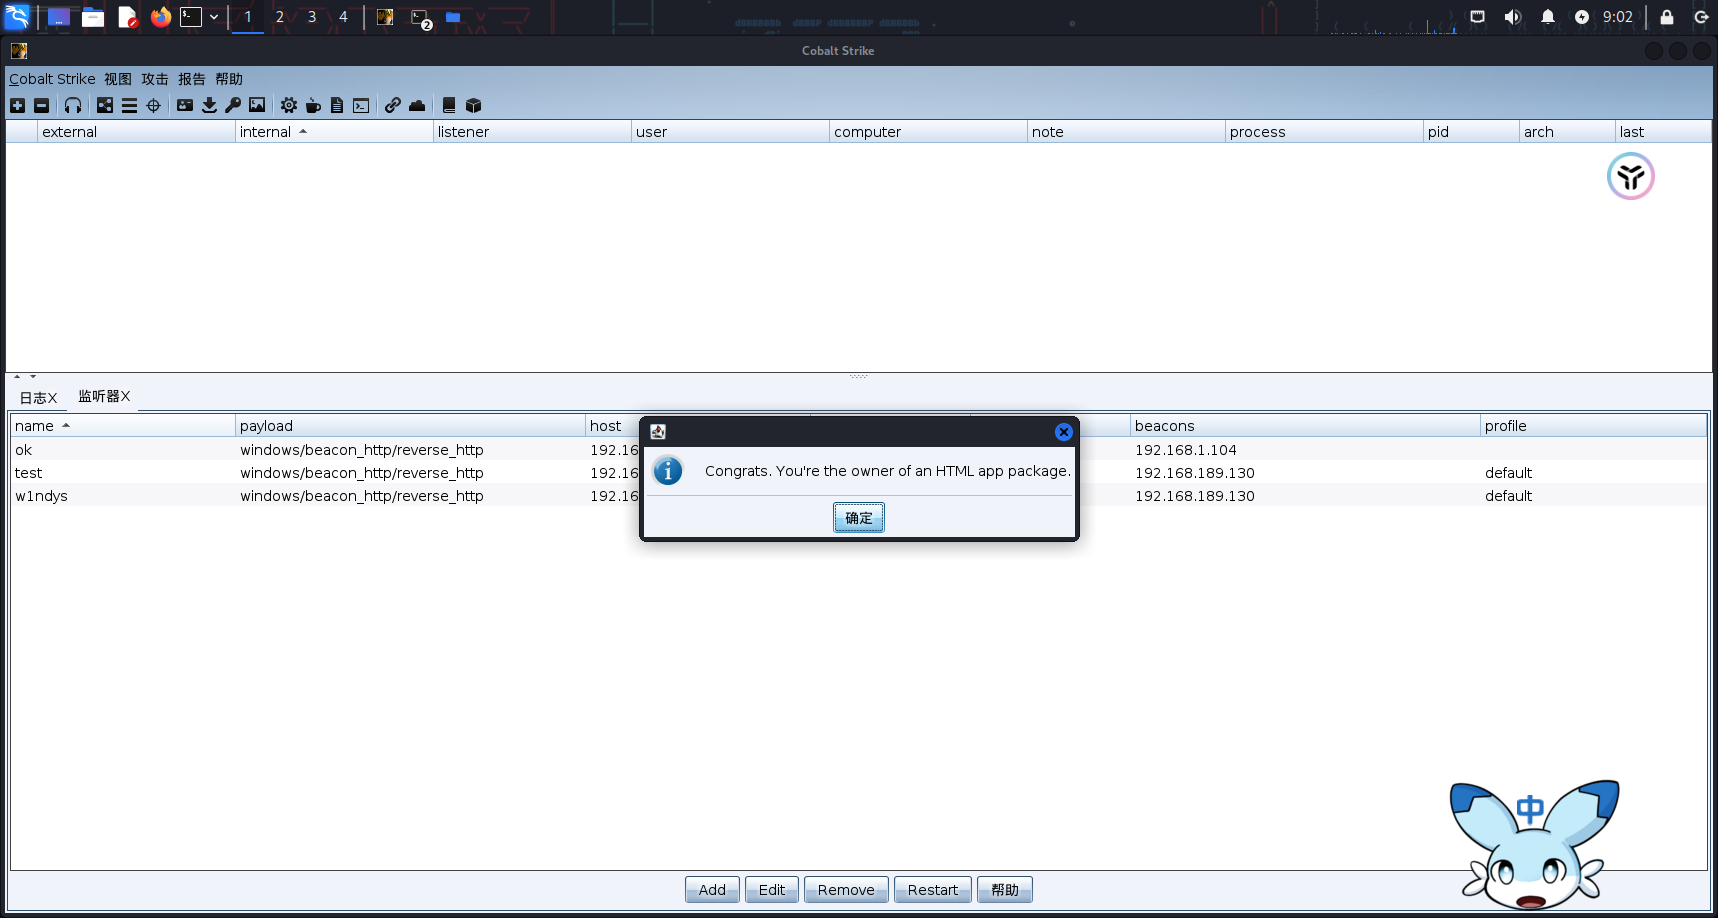This screenshot has width=1718, height=918.
Task: Click the Remove button below listener table
Action: [x=845, y=890]
